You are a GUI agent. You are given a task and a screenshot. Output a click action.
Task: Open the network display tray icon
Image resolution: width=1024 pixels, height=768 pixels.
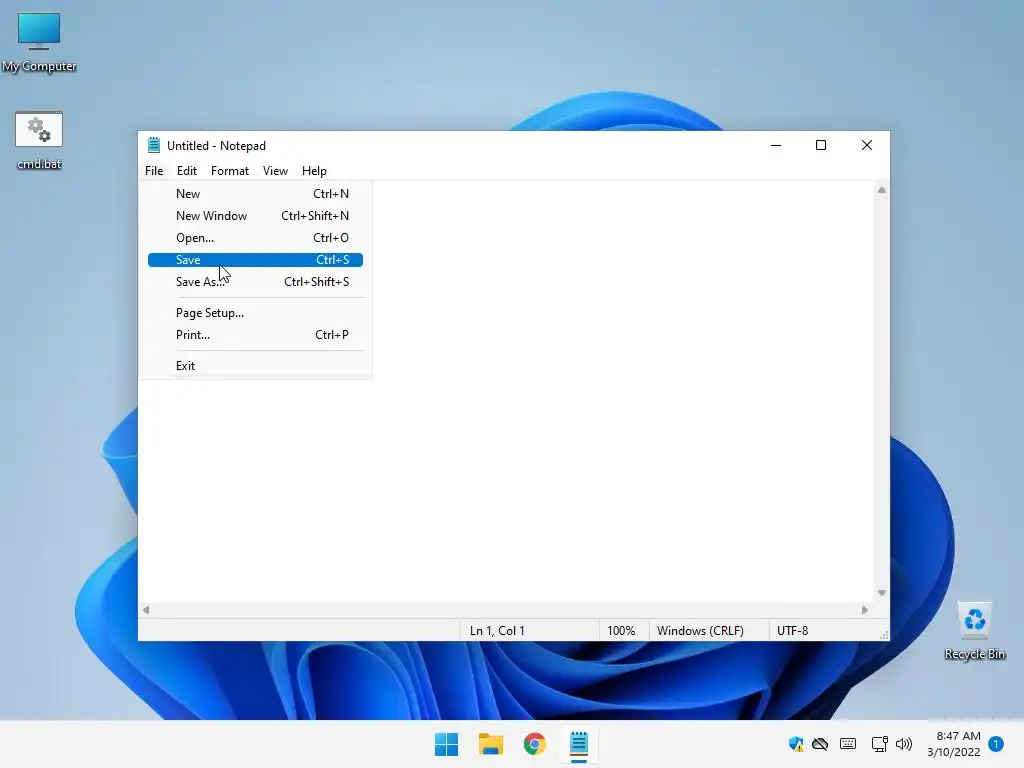(x=879, y=744)
